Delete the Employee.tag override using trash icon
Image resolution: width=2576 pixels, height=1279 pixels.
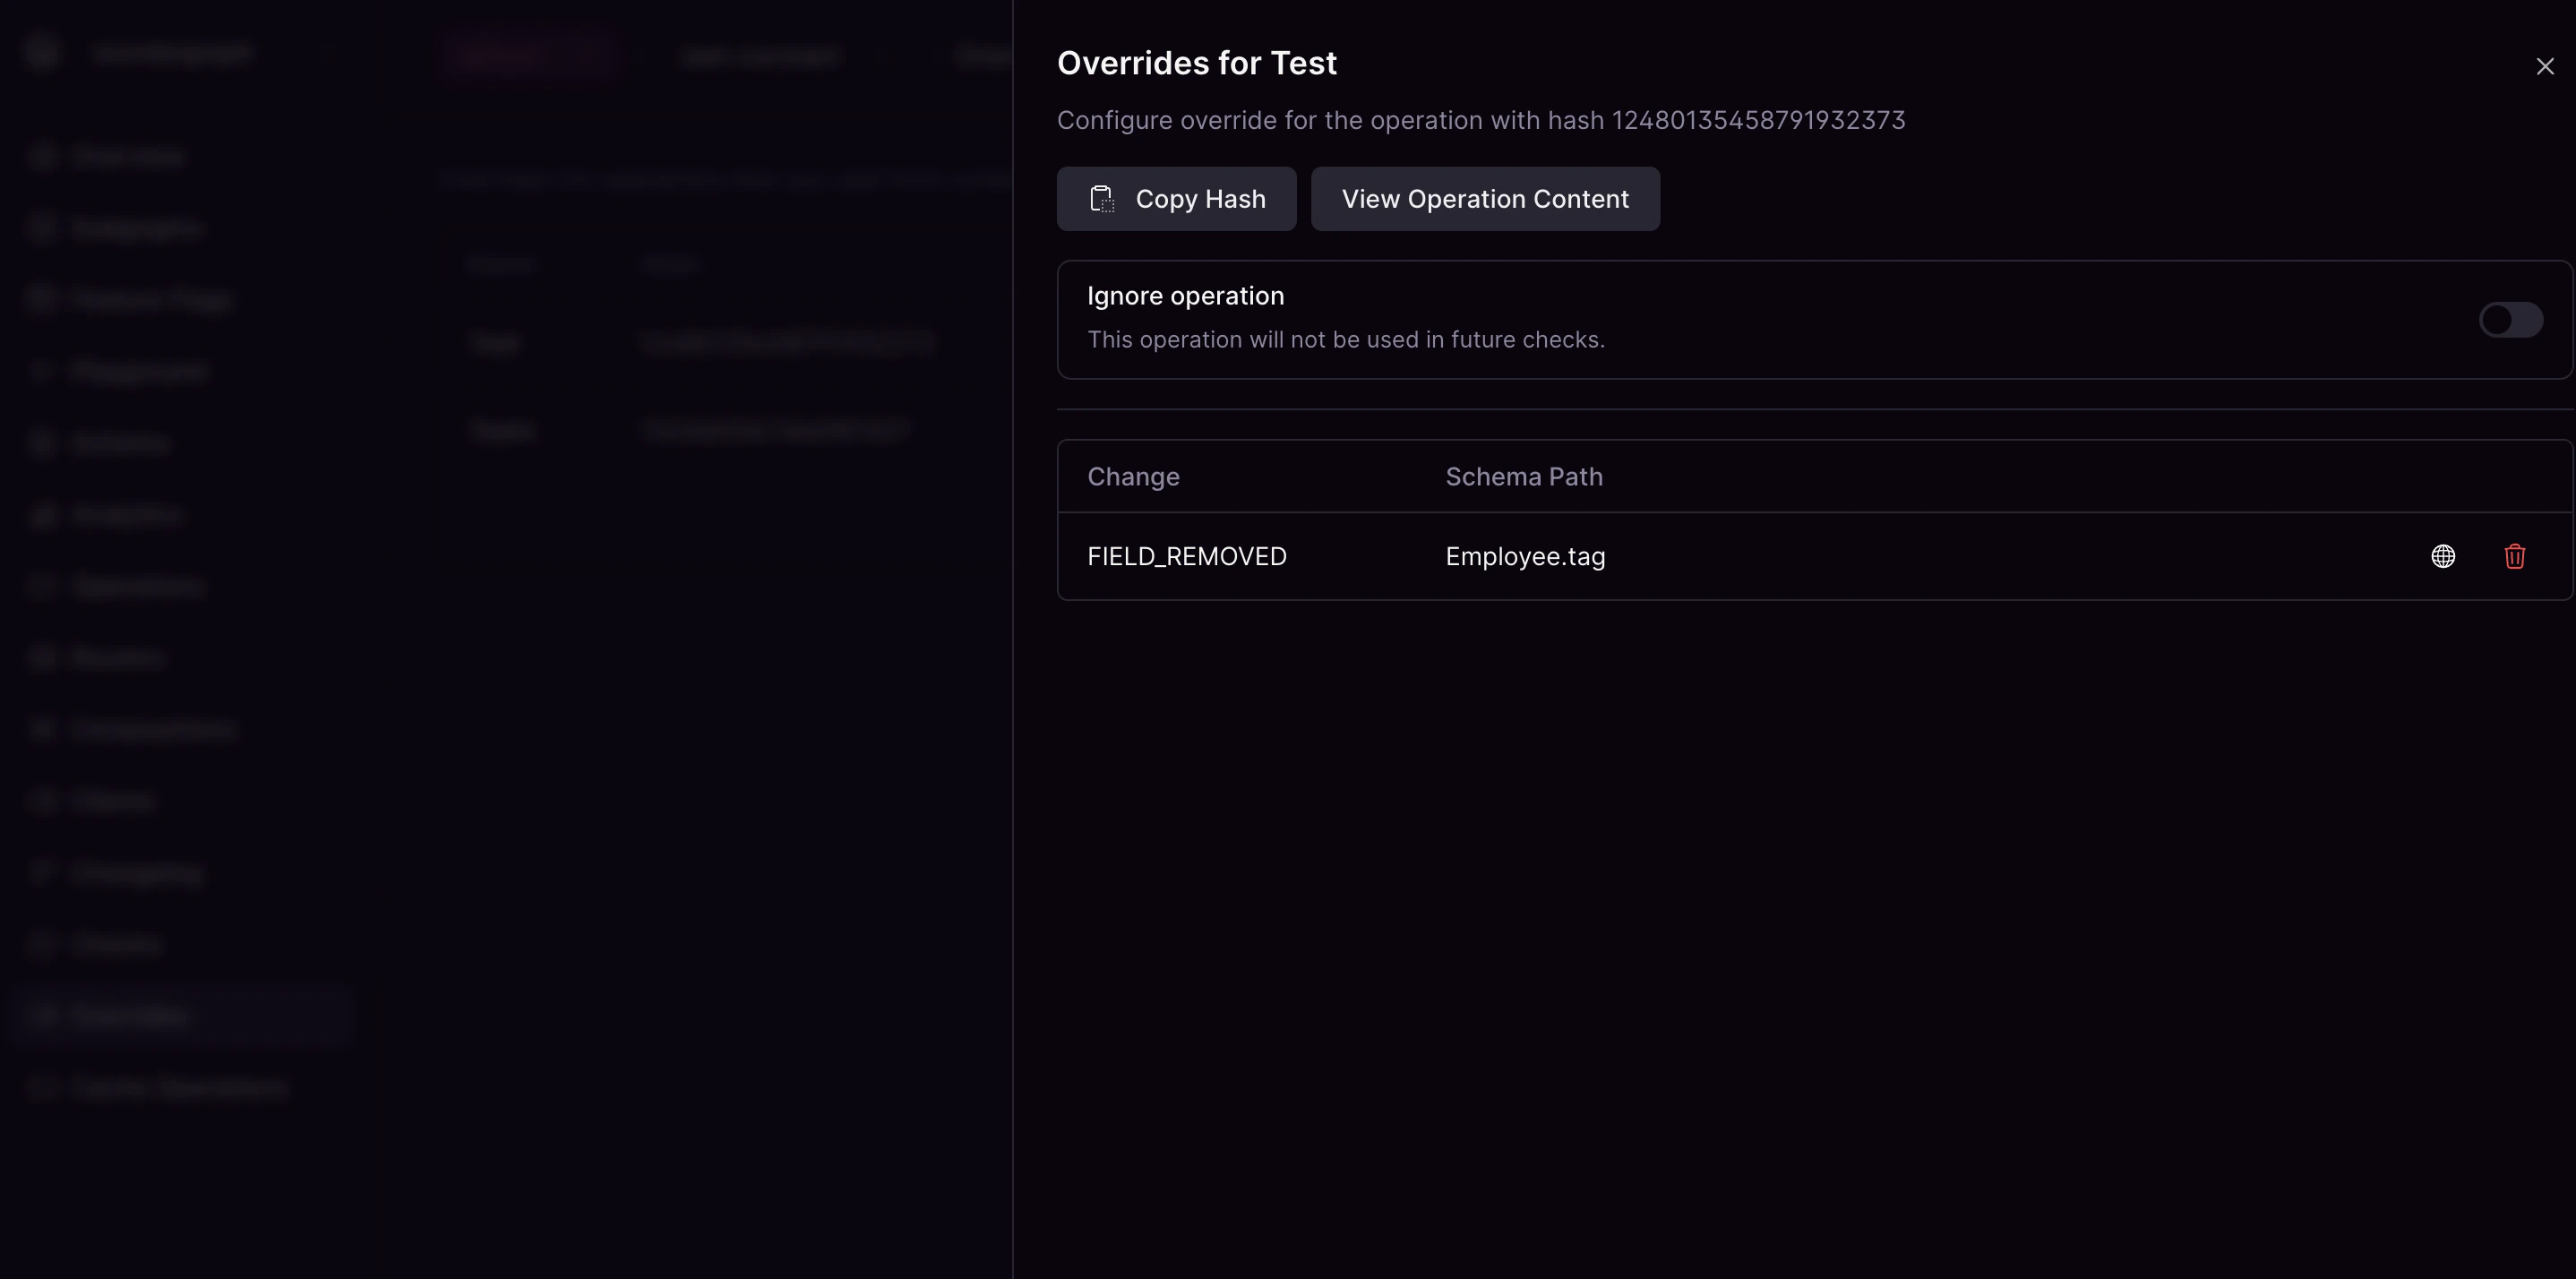[x=2515, y=556]
